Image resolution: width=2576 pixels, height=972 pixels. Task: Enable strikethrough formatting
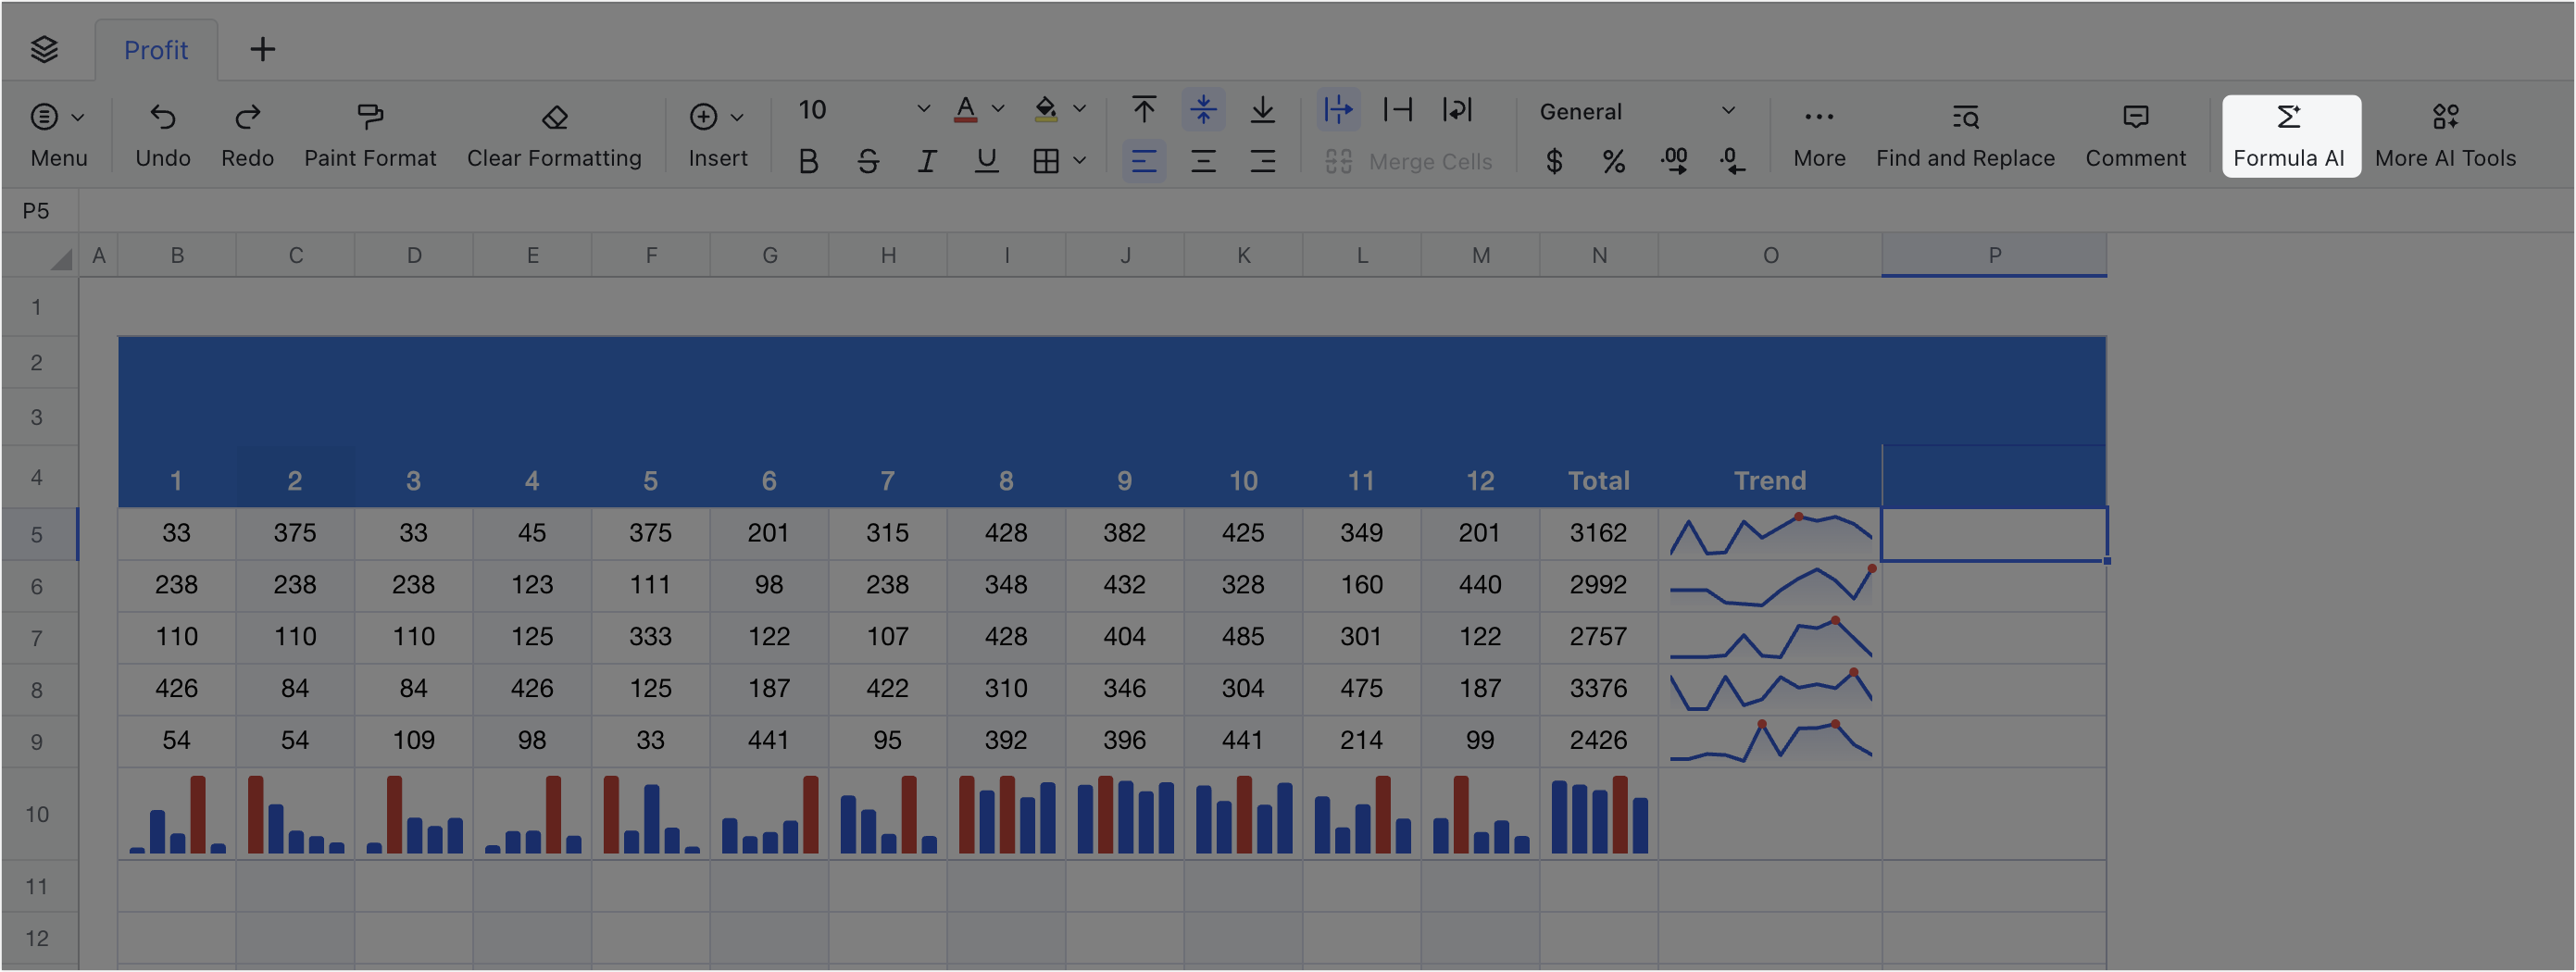(867, 160)
